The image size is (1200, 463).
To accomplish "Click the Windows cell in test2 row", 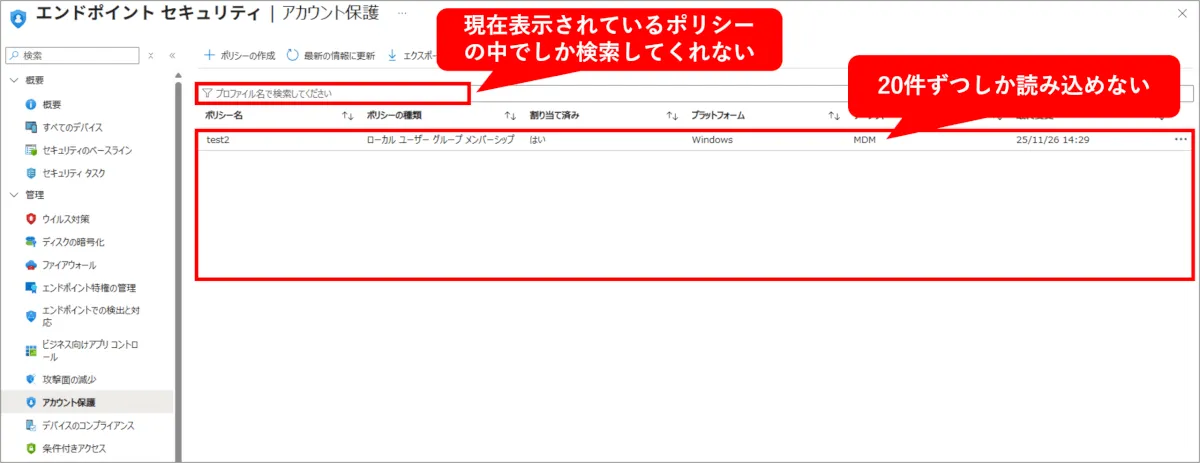I will pos(712,140).
